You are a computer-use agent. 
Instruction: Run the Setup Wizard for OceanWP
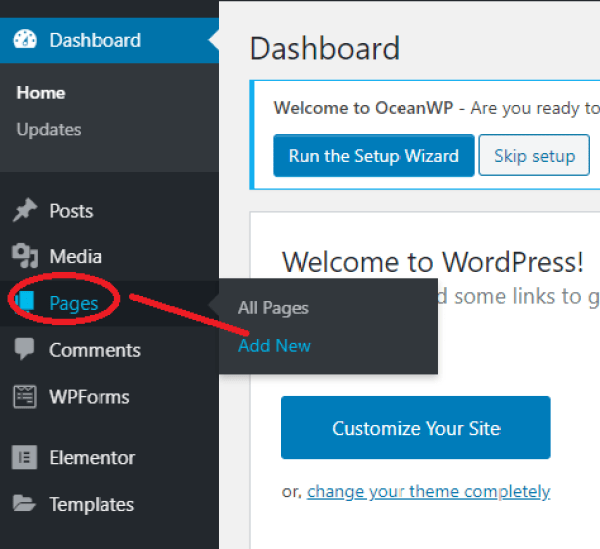[374, 156]
